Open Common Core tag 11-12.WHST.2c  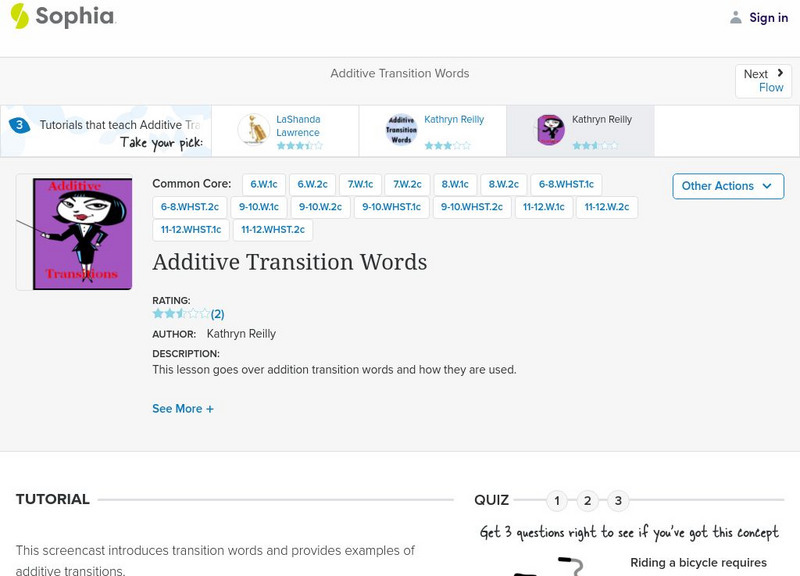(273, 230)
